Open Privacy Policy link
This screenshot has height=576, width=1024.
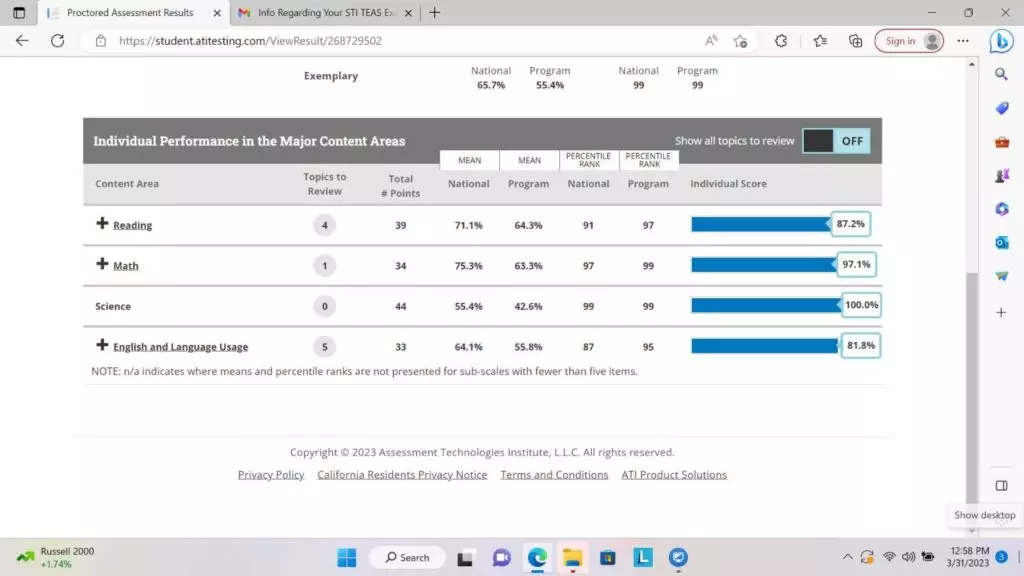click(x=271, y=475)
